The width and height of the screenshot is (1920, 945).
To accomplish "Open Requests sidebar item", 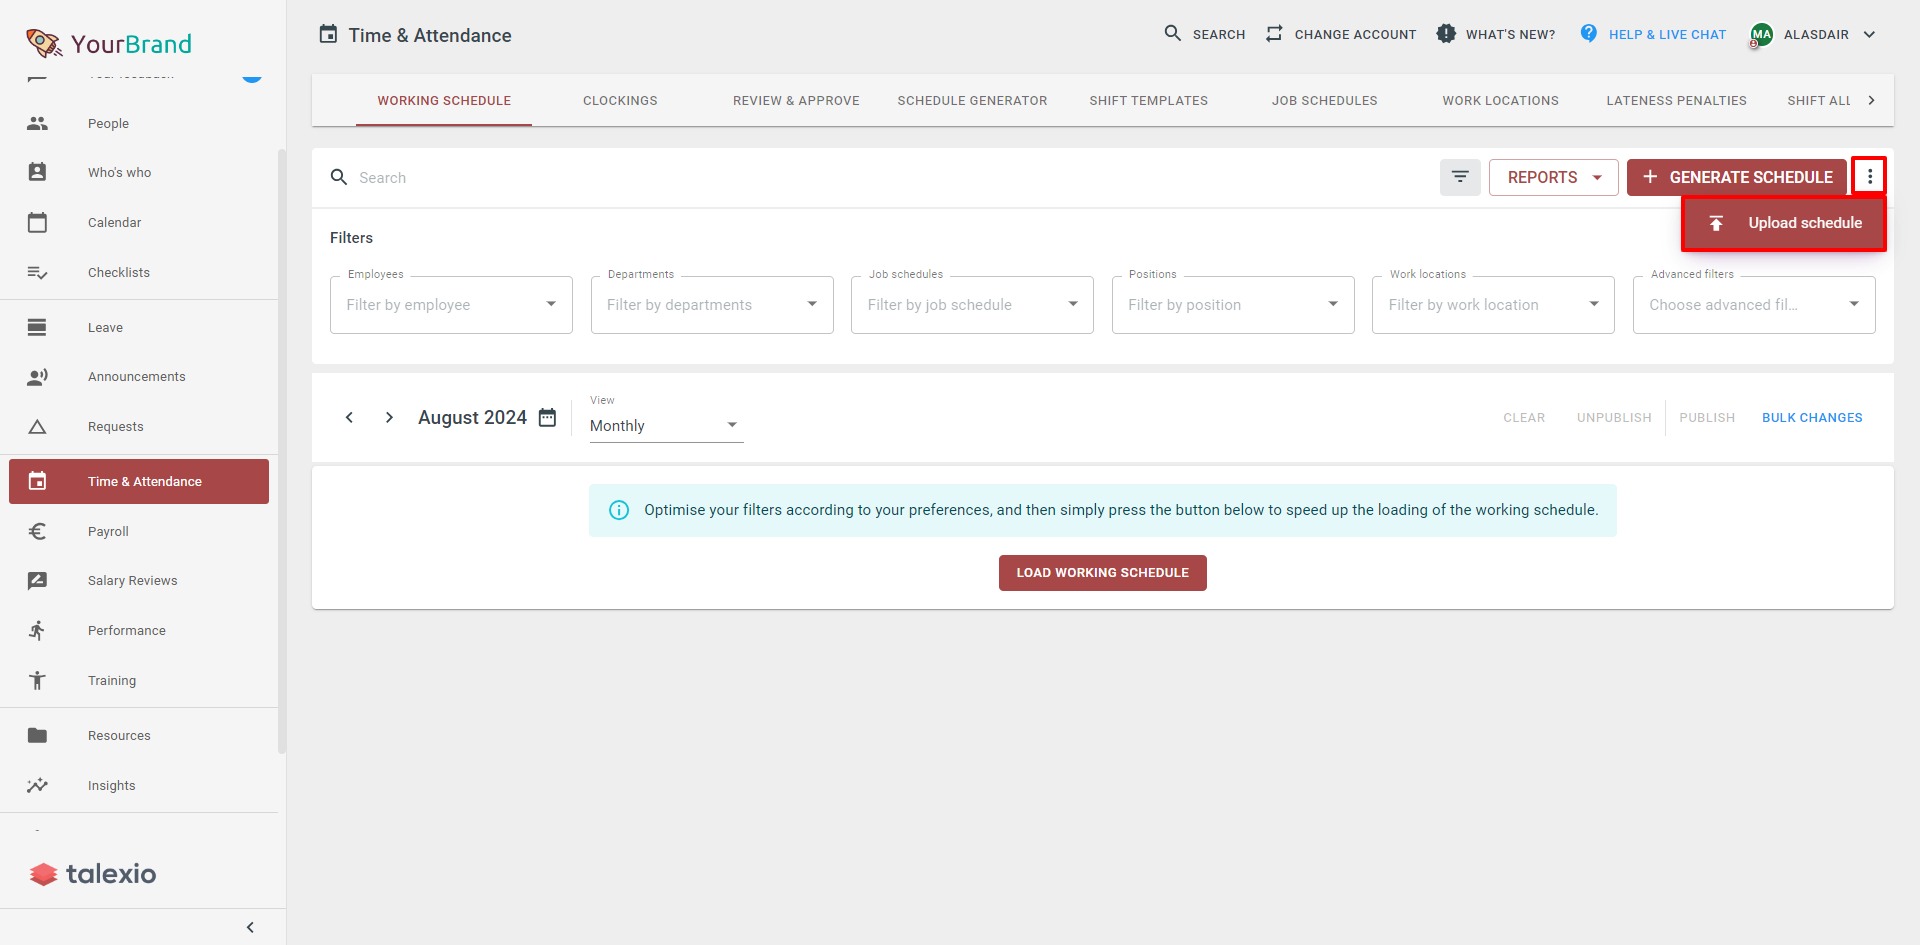I will (x=139, y=426).
